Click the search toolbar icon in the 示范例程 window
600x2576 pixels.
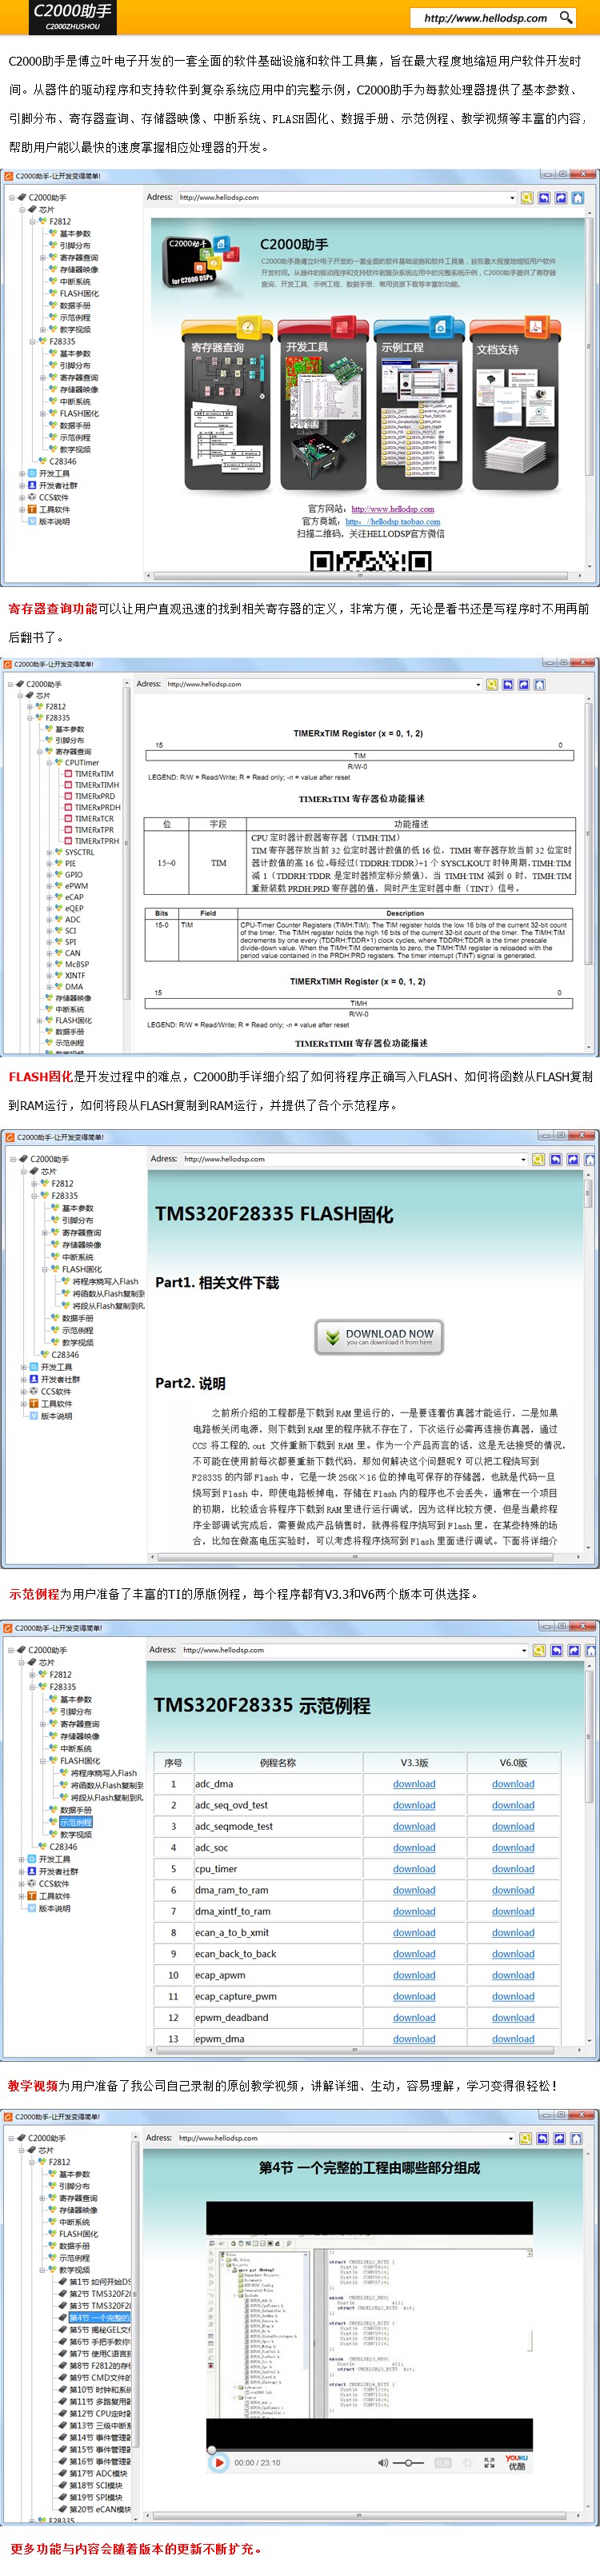(540, 1651)
